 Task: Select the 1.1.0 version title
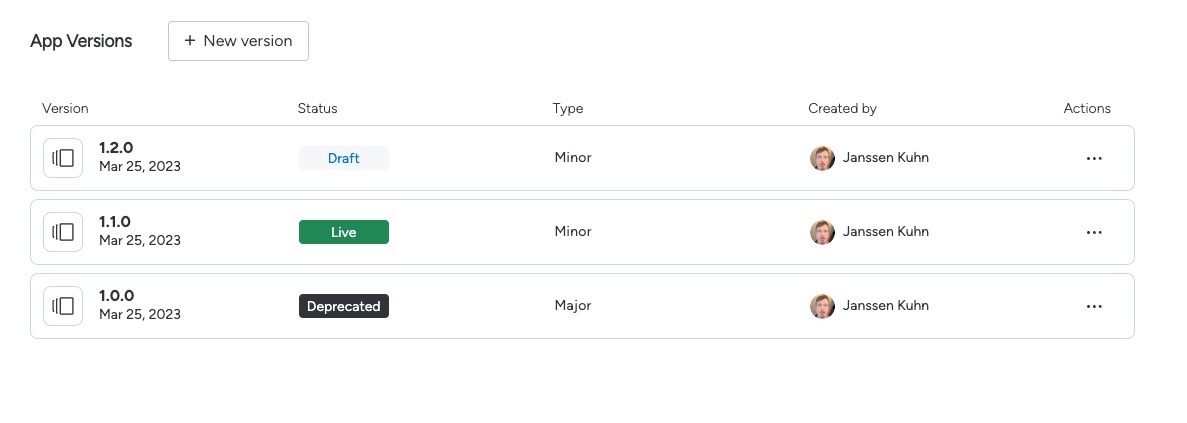coord(115,222)
